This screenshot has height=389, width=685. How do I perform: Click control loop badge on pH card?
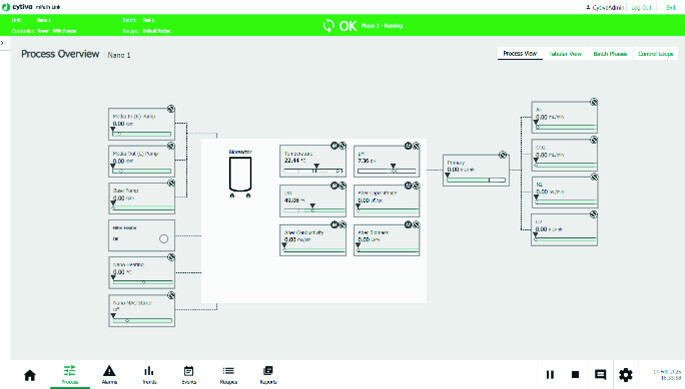pos(416,146)
